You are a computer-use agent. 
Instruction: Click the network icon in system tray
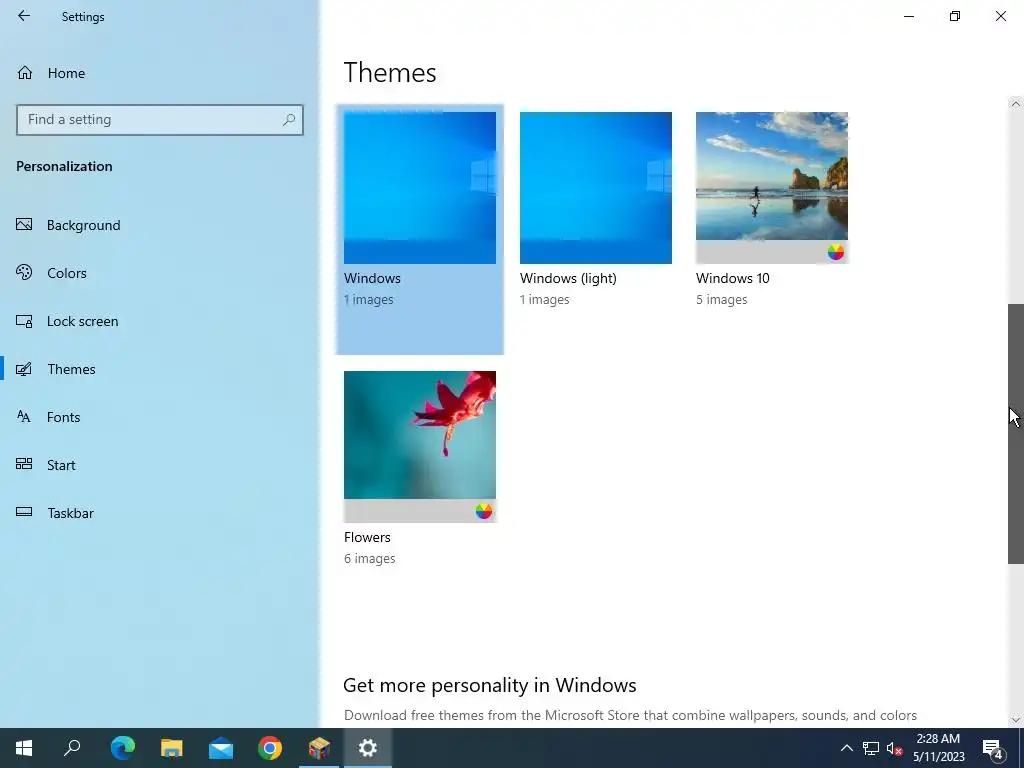871,748
